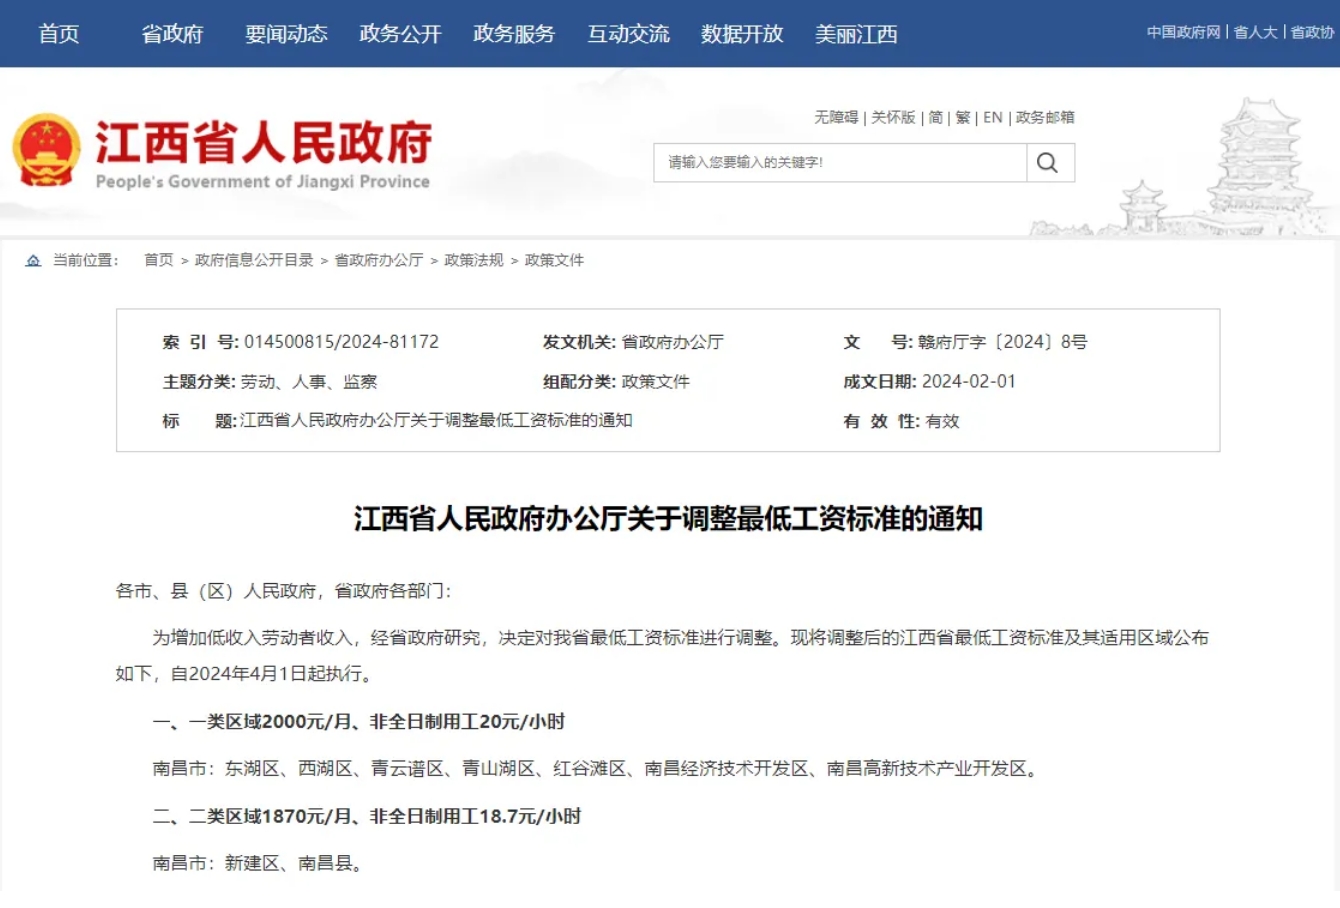Visit the 省政协 link
The height and width of the screenshot is (908, 1340).
tap(1312, 32)
